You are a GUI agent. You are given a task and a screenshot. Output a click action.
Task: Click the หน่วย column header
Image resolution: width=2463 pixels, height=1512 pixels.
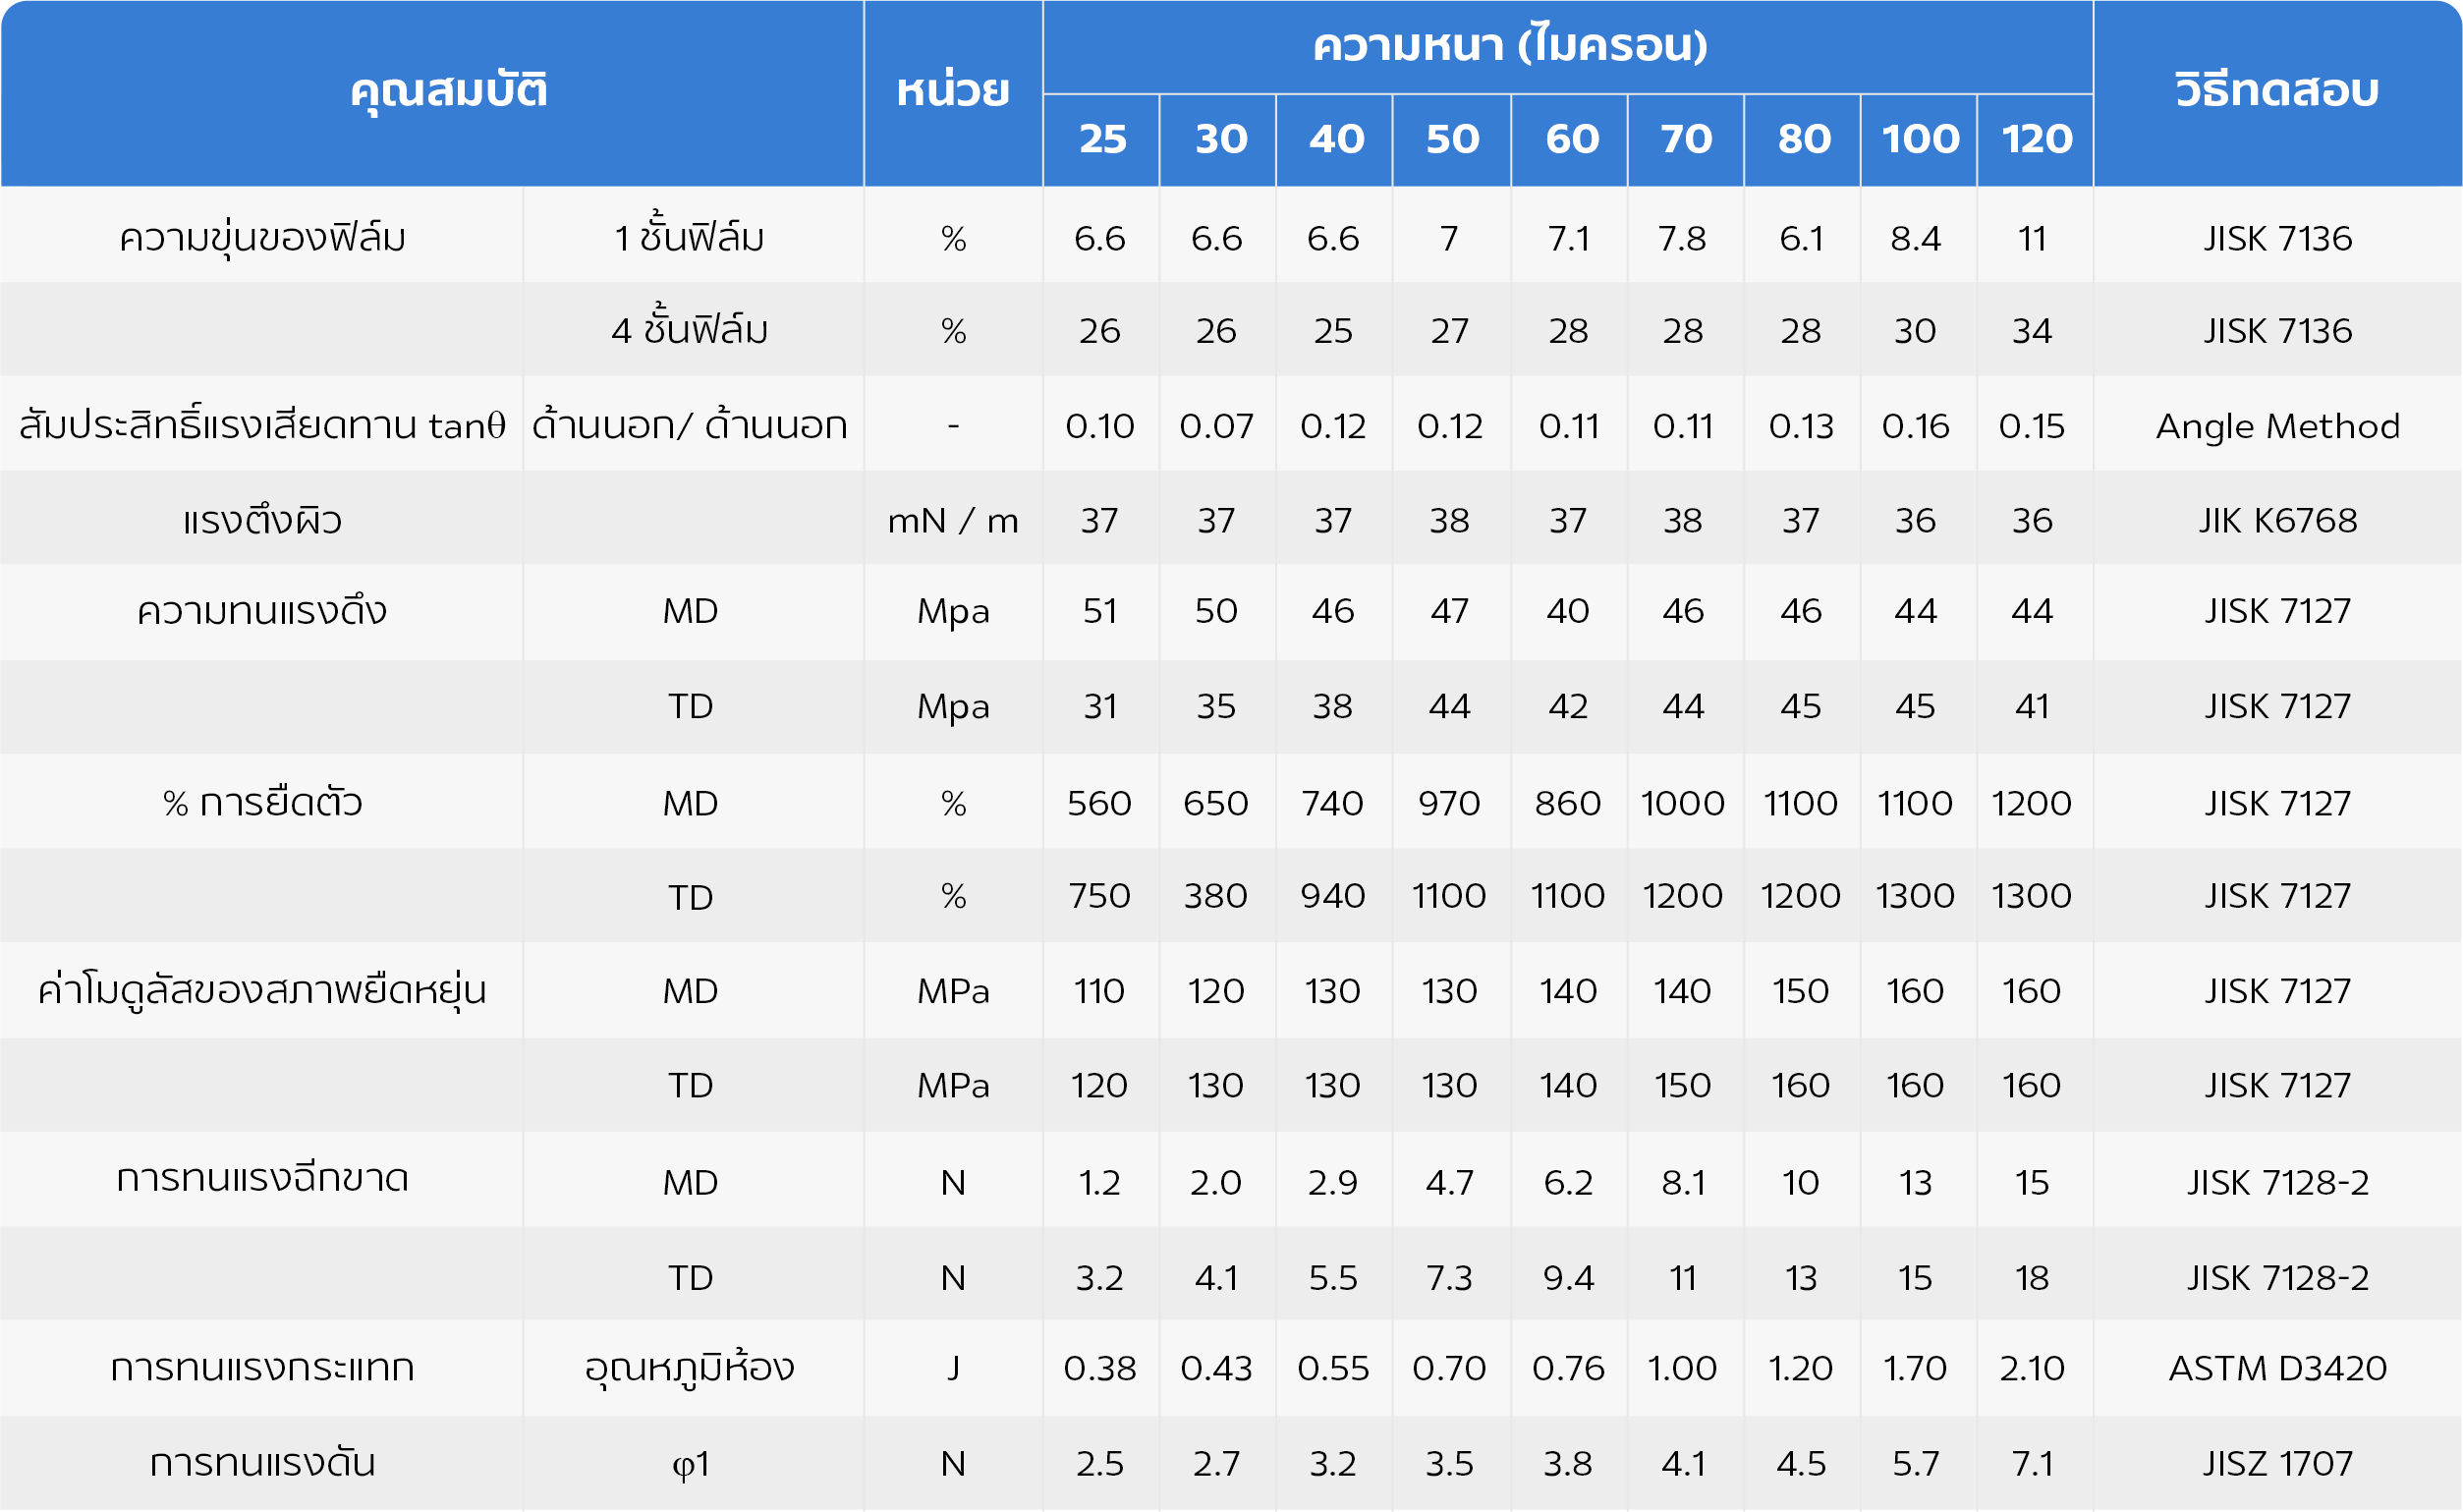coord(952,91)
